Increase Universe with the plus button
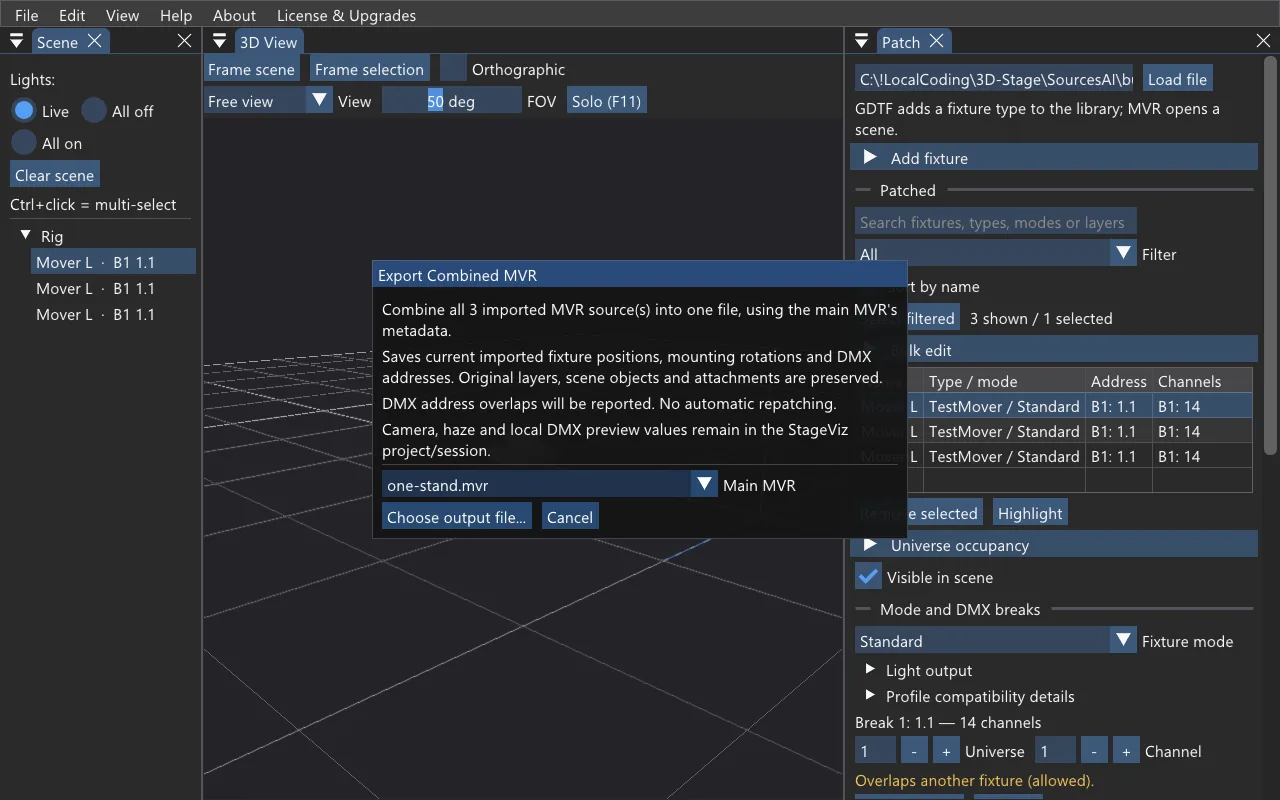 946,751
